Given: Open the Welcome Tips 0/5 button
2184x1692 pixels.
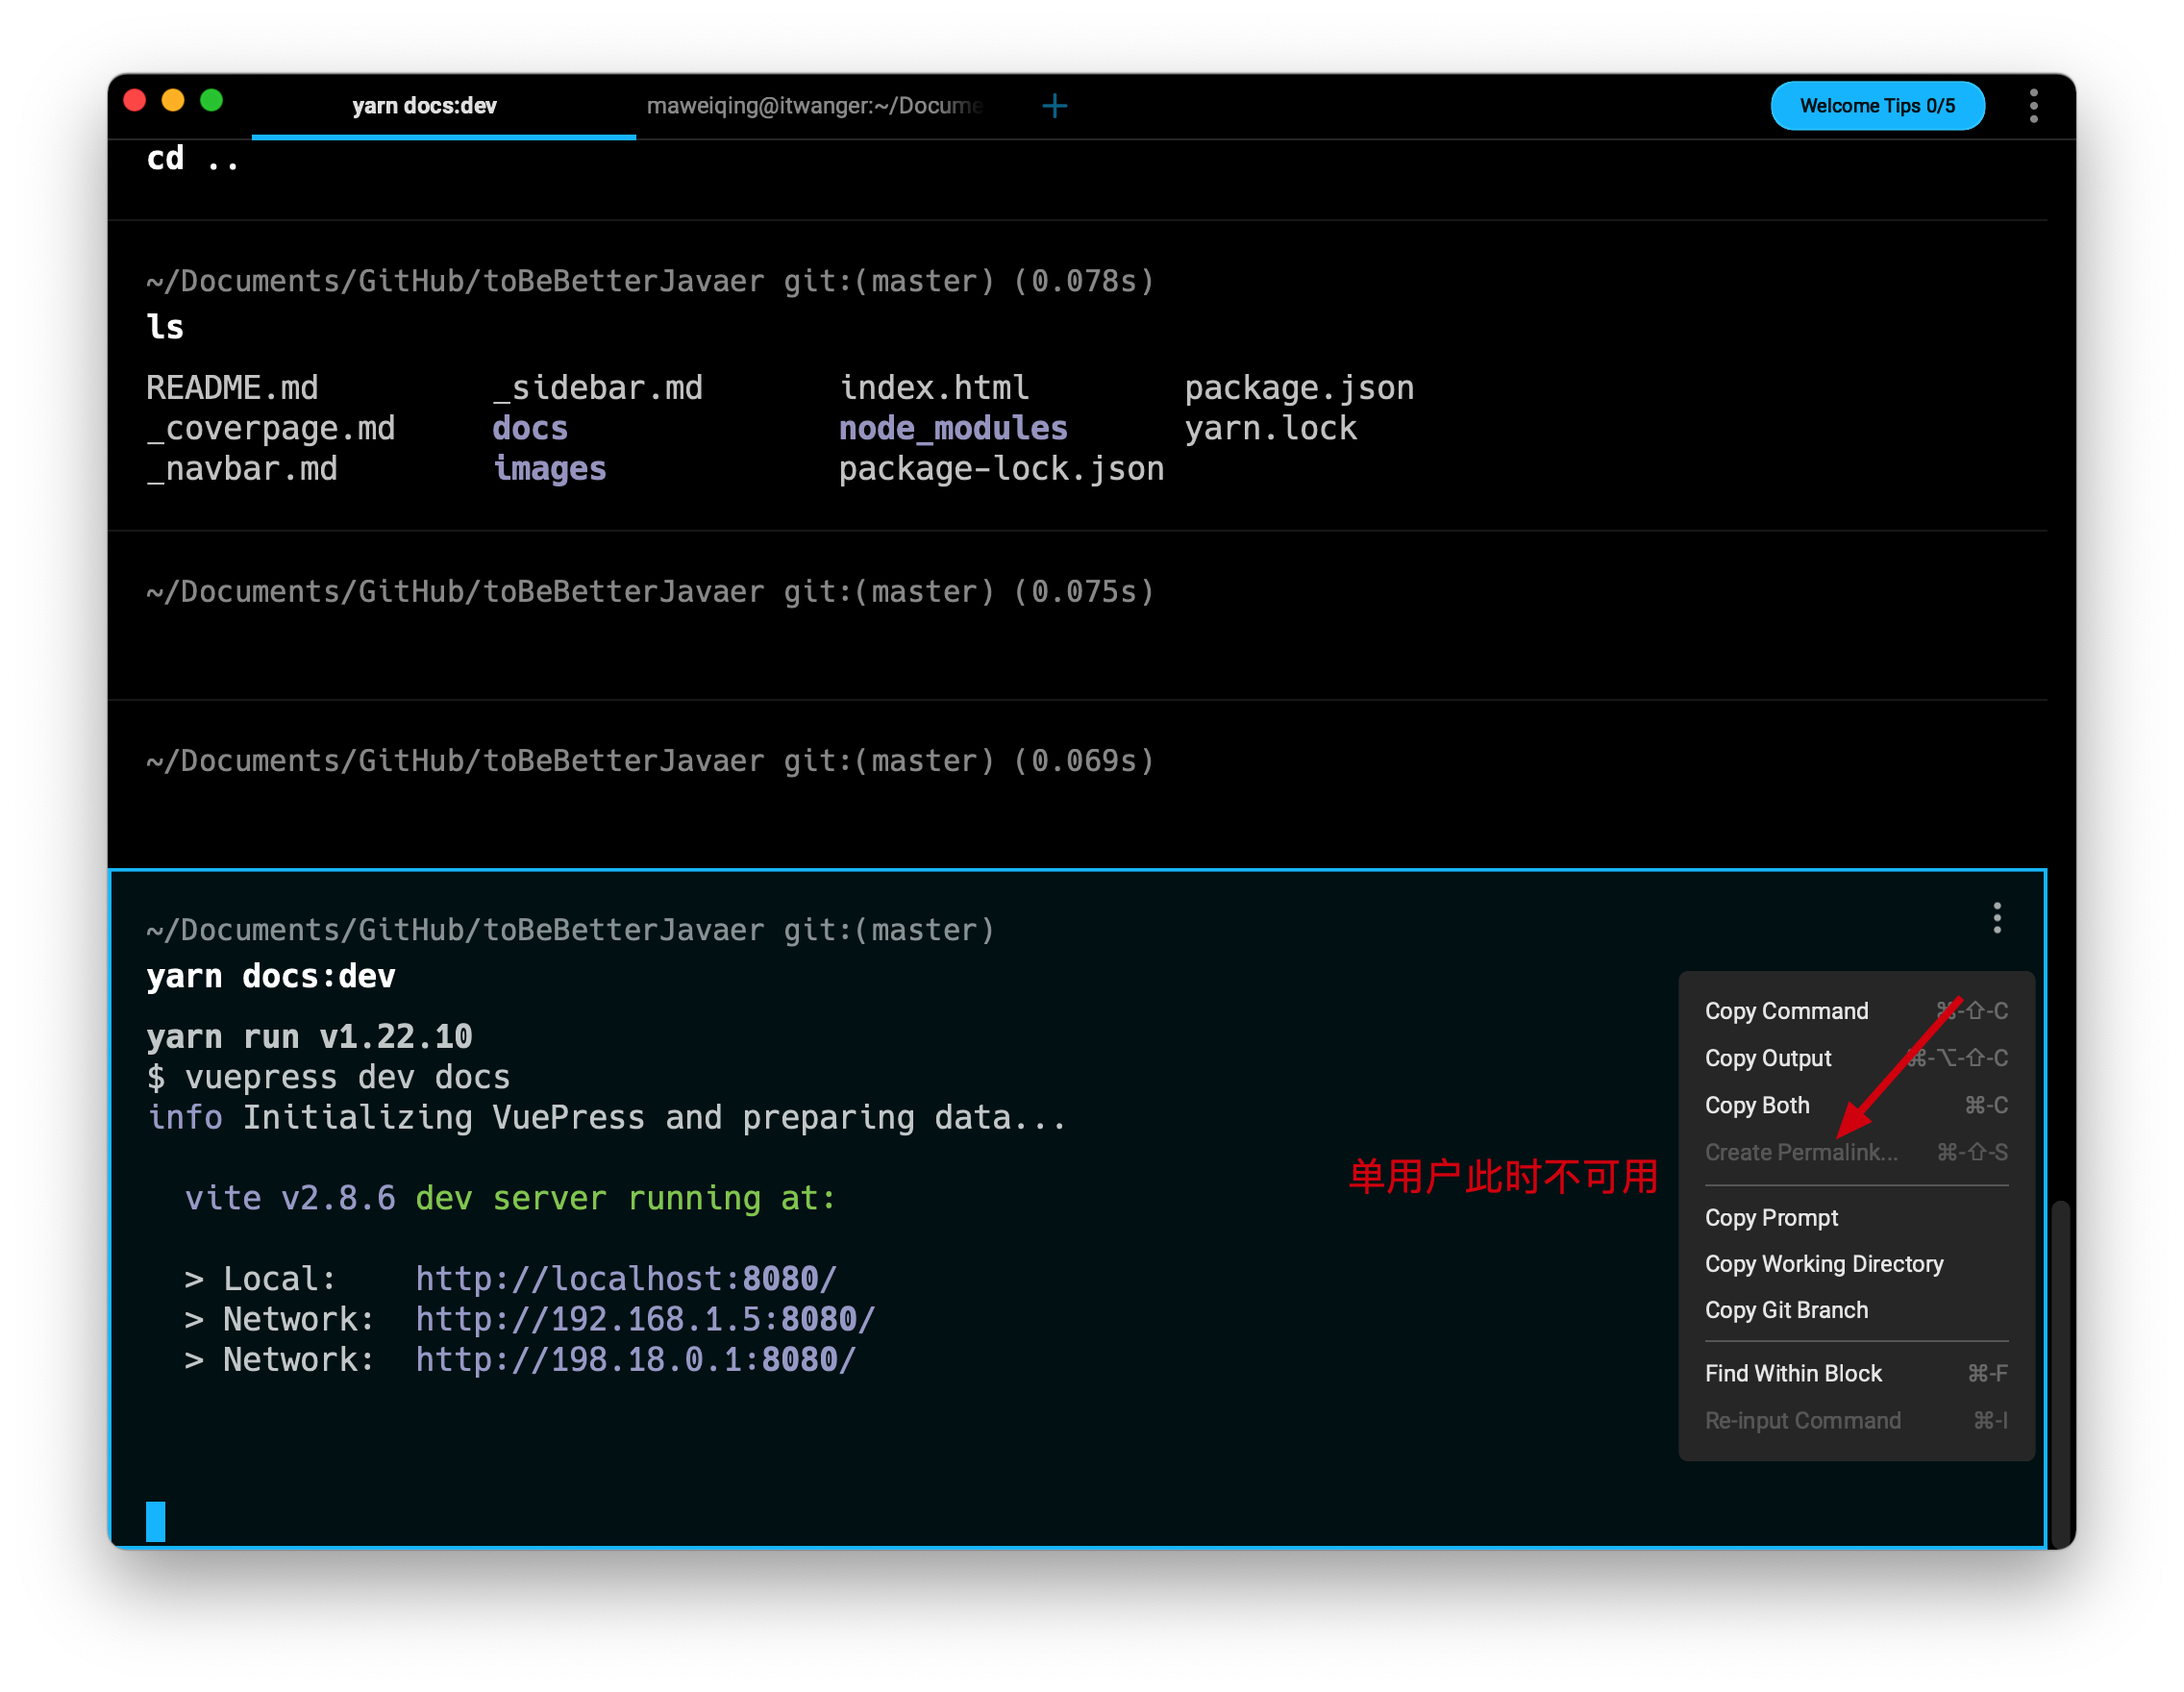Looking at the screenshot, I should tap(1877, 106).
